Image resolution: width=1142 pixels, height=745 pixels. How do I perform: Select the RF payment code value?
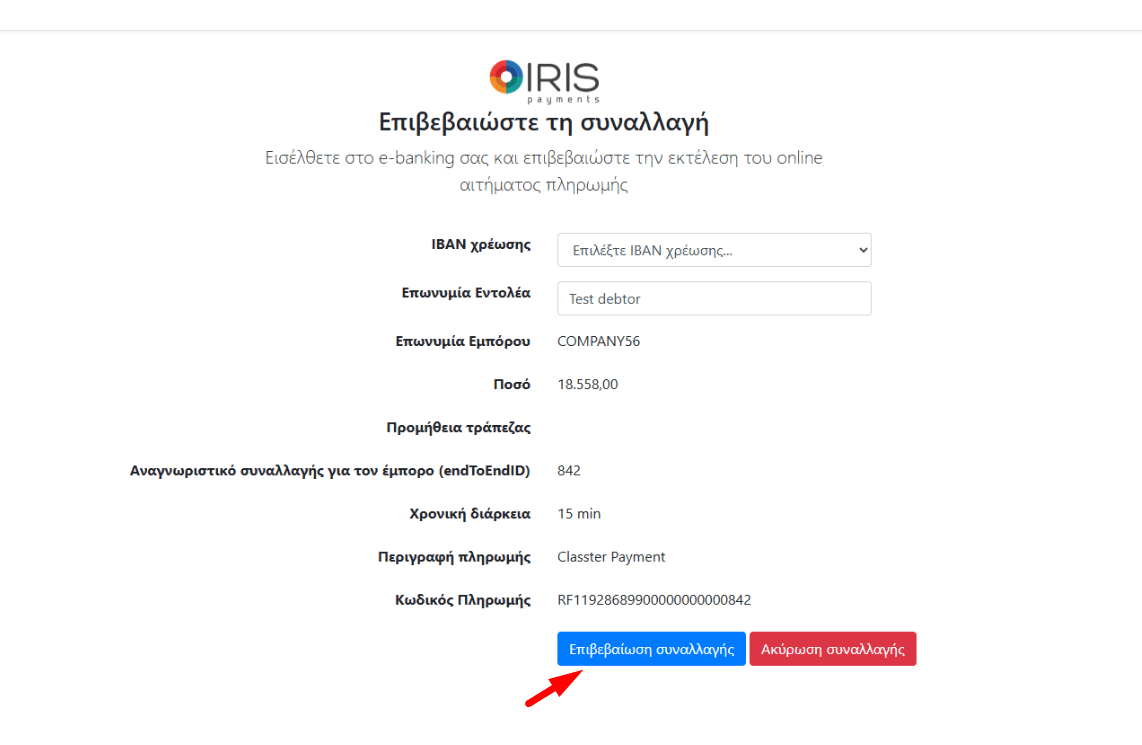[654, 600]
